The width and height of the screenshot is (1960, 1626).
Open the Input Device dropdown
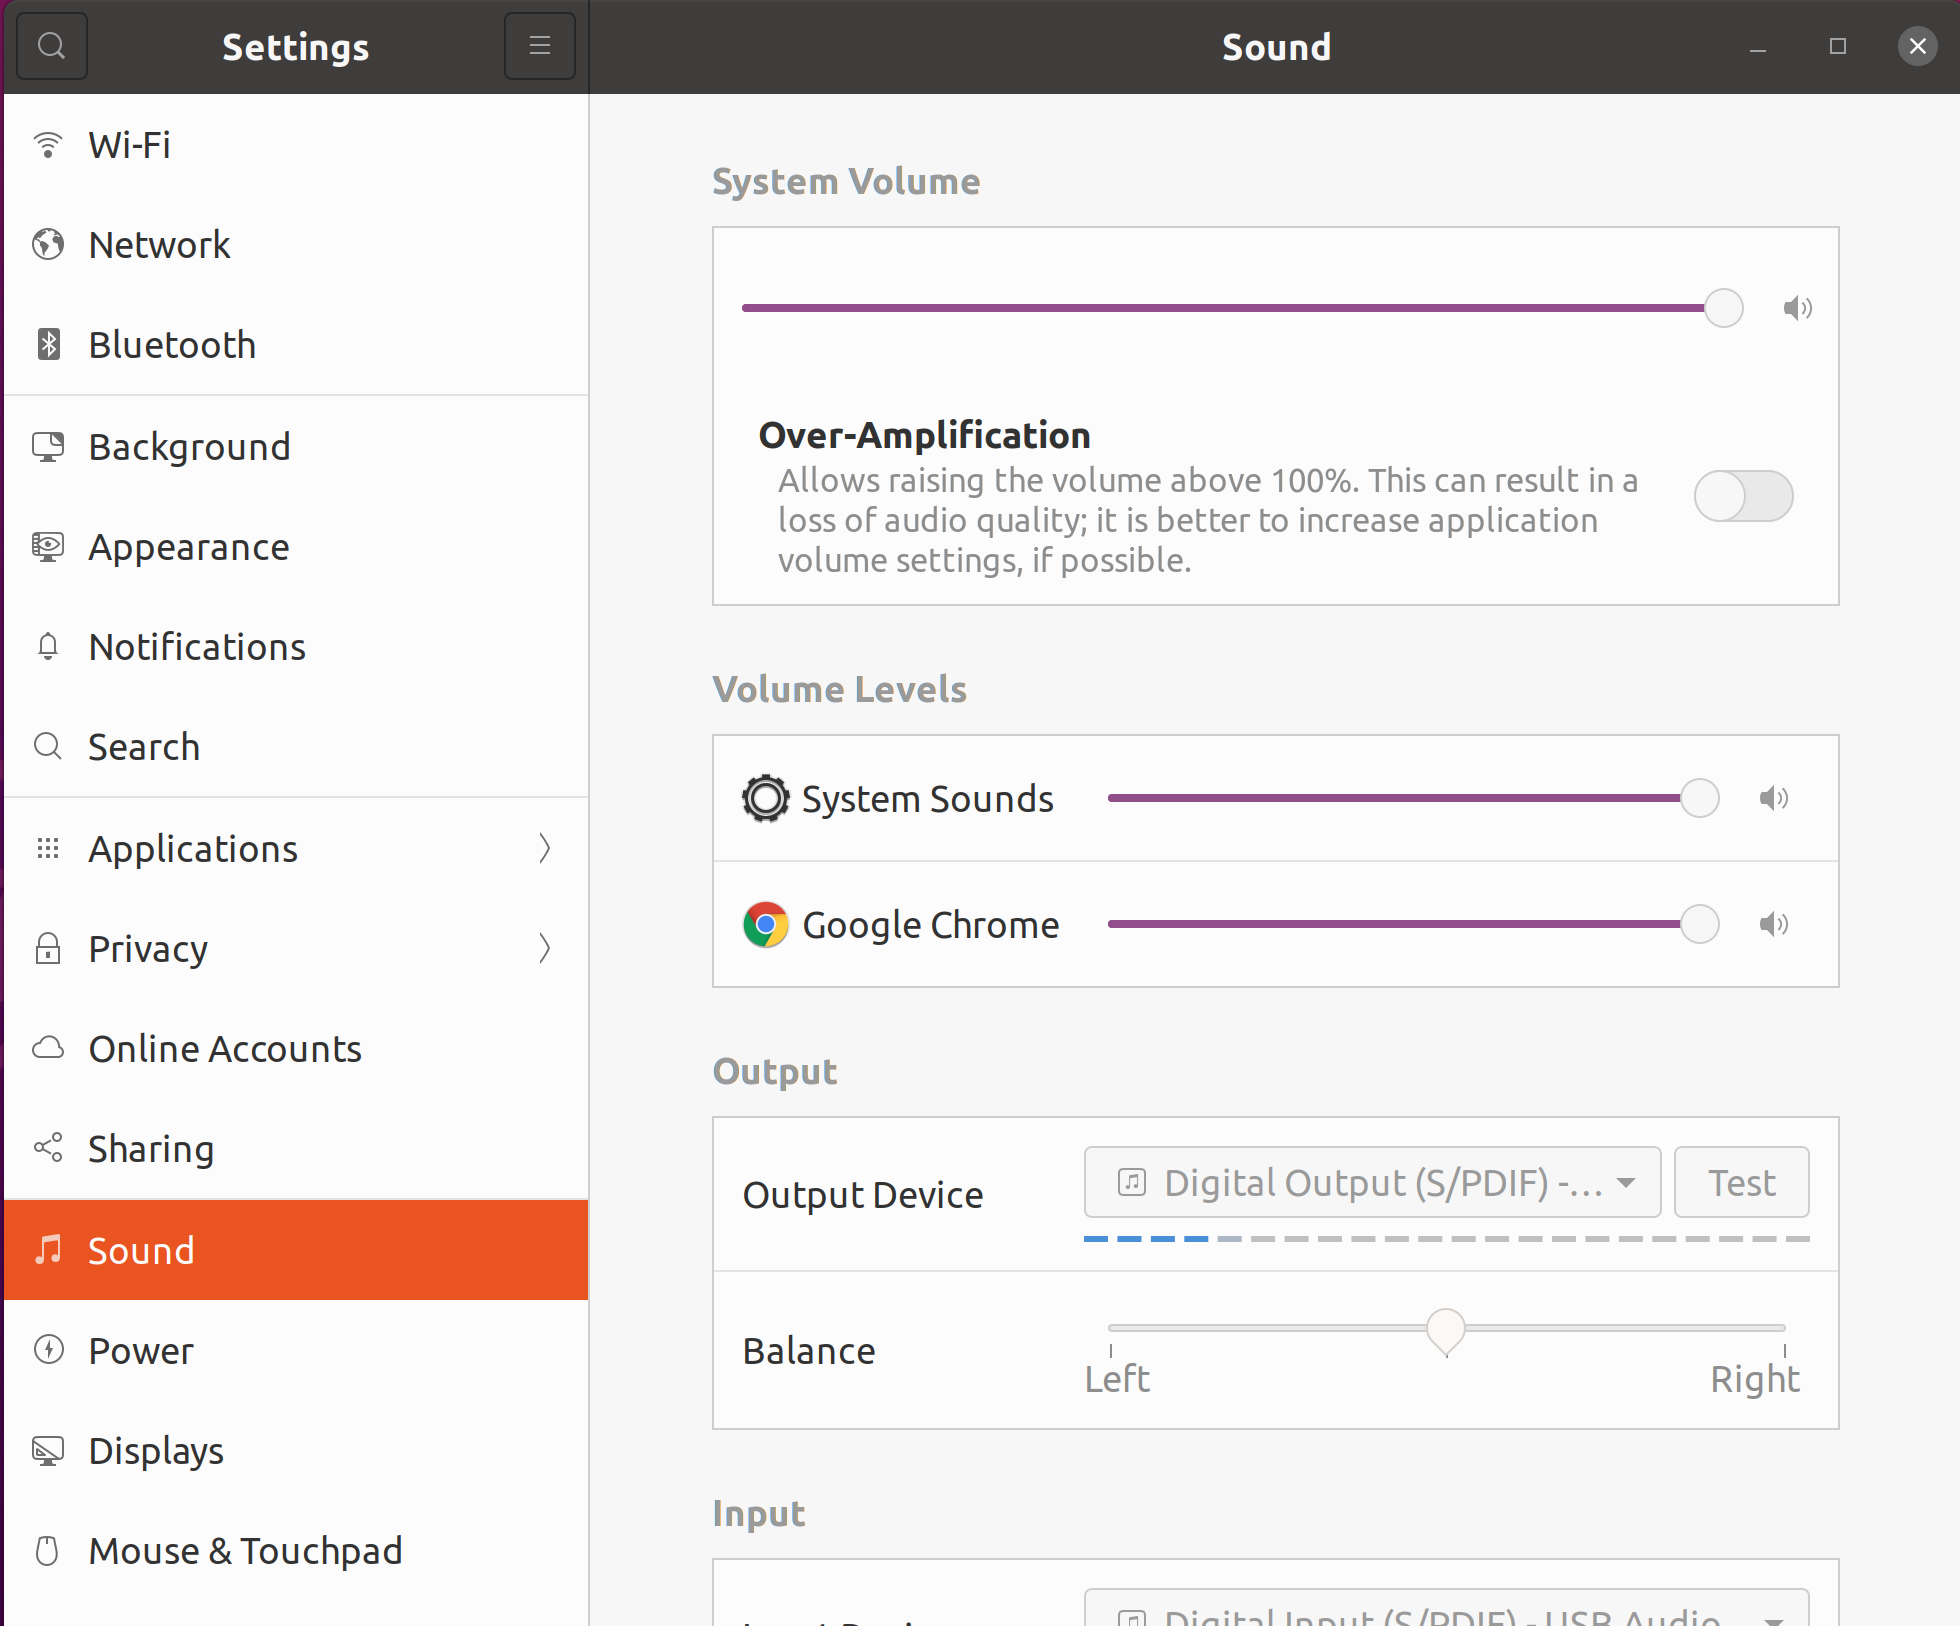click(1446, 1612)
